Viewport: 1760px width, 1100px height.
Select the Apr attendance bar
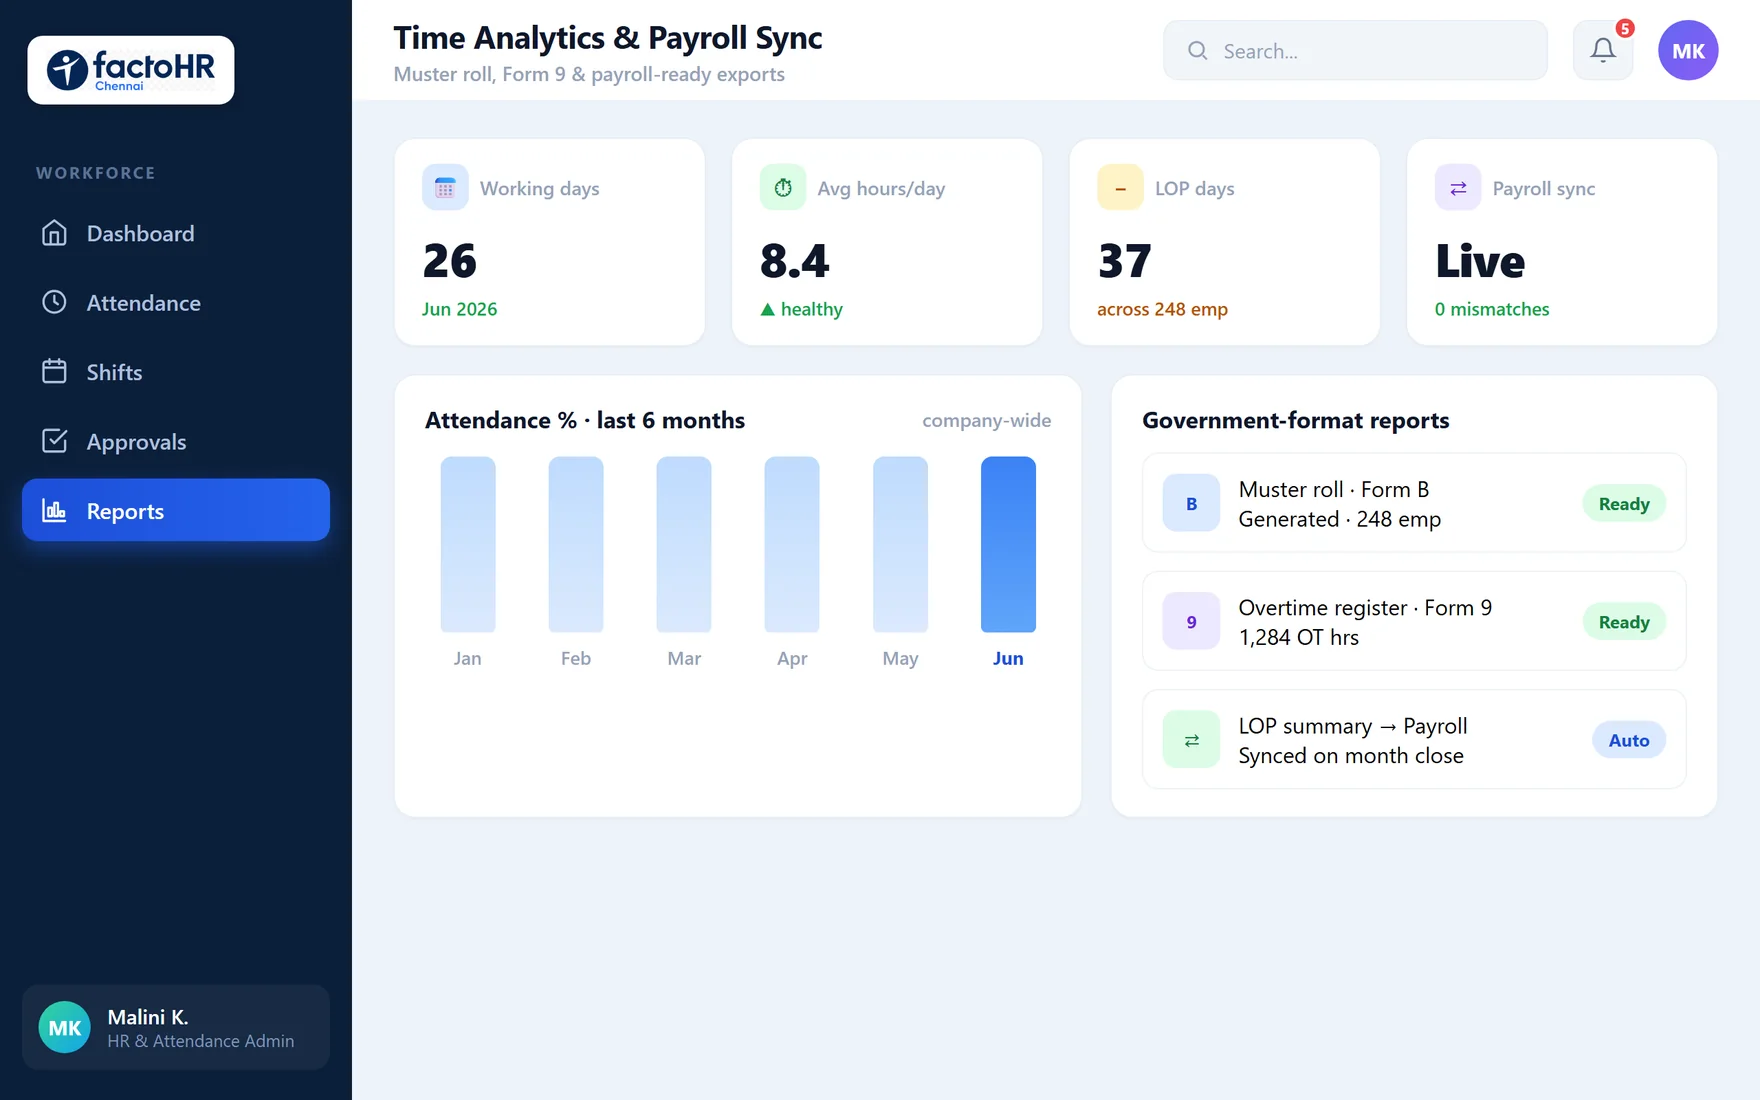click(792, 544)
